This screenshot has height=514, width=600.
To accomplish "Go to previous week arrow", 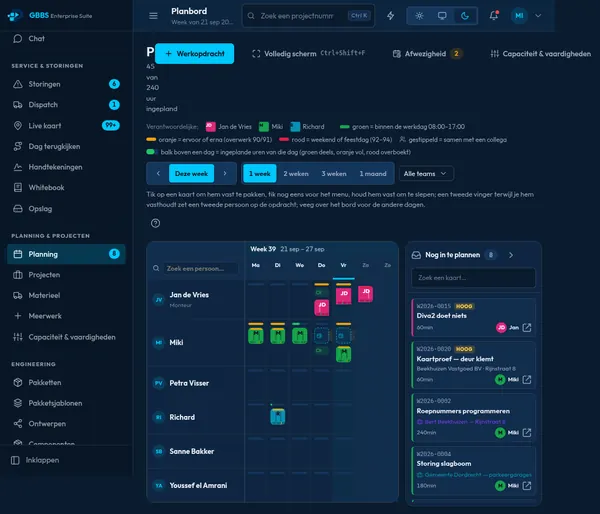I will pyautogui.click(x=158, y=173).
